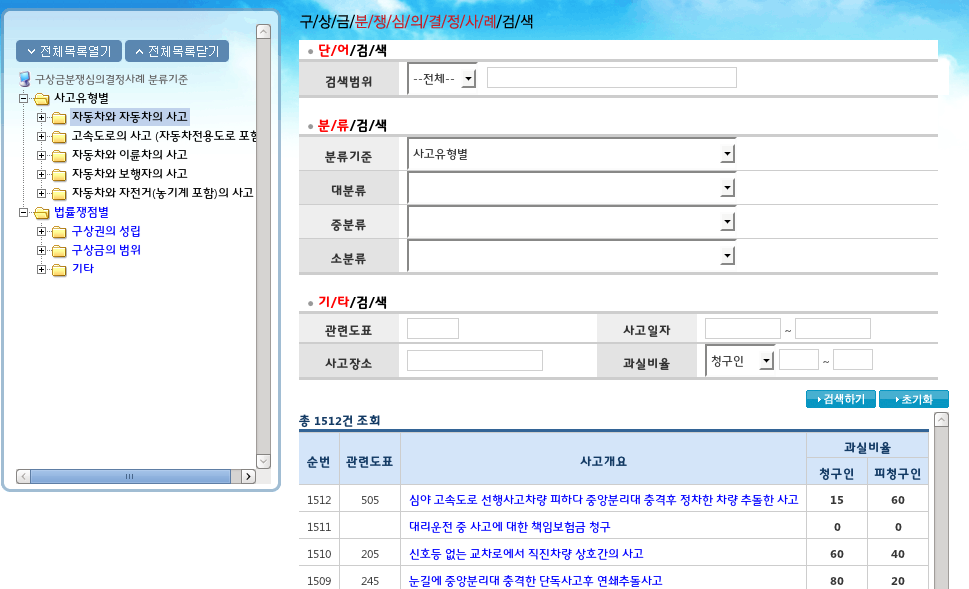Image resolution: width=969 pixels, height=589 pixels.
Task: Expand 구상권의 성립 node
Action: (41, 231)
